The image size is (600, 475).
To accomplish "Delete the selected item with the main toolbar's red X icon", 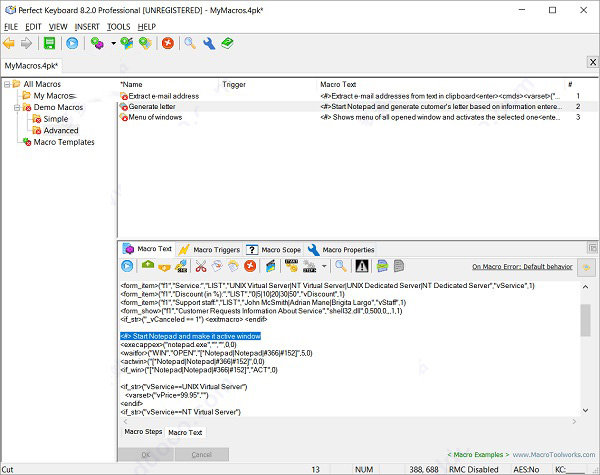I will [168, 44].
